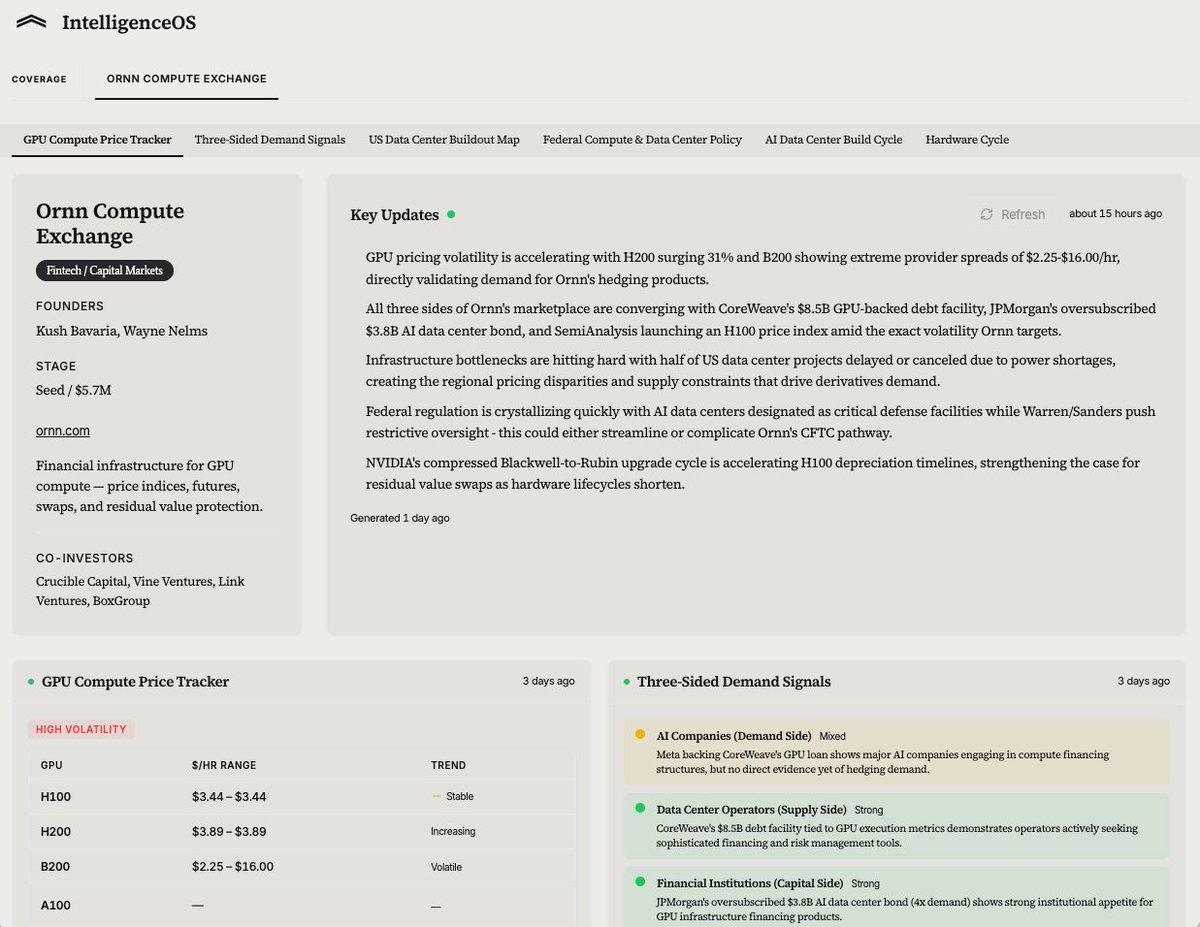Viewport: 1200px width, 927px height.
Task: Click the update about NVIDIA Blackwell-to-Rubin cycle
Action: [752, 473]
